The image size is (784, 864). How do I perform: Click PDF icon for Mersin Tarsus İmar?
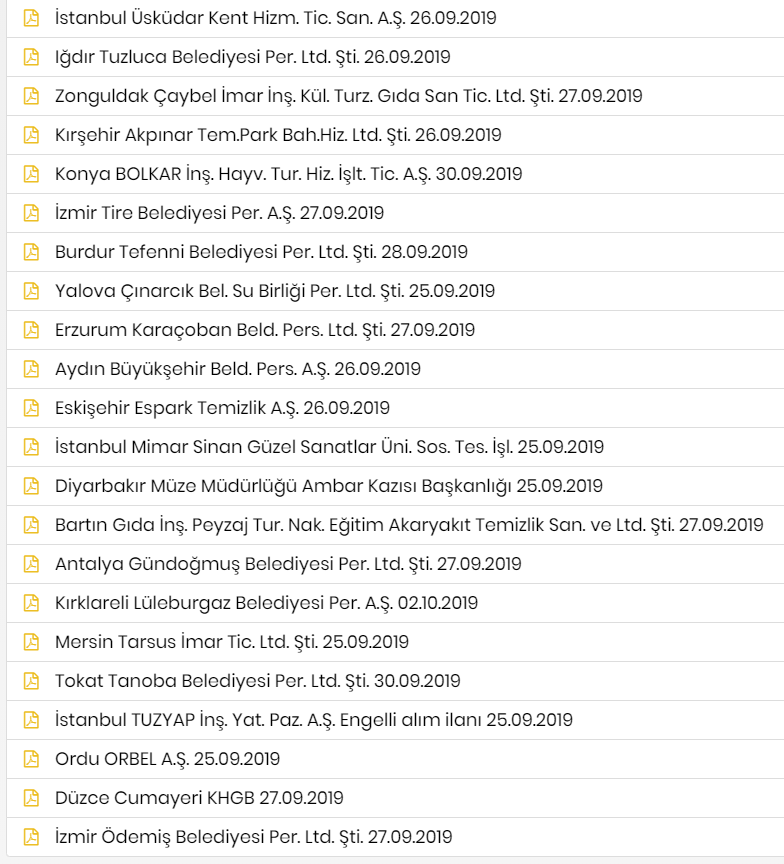pos(31,642)
